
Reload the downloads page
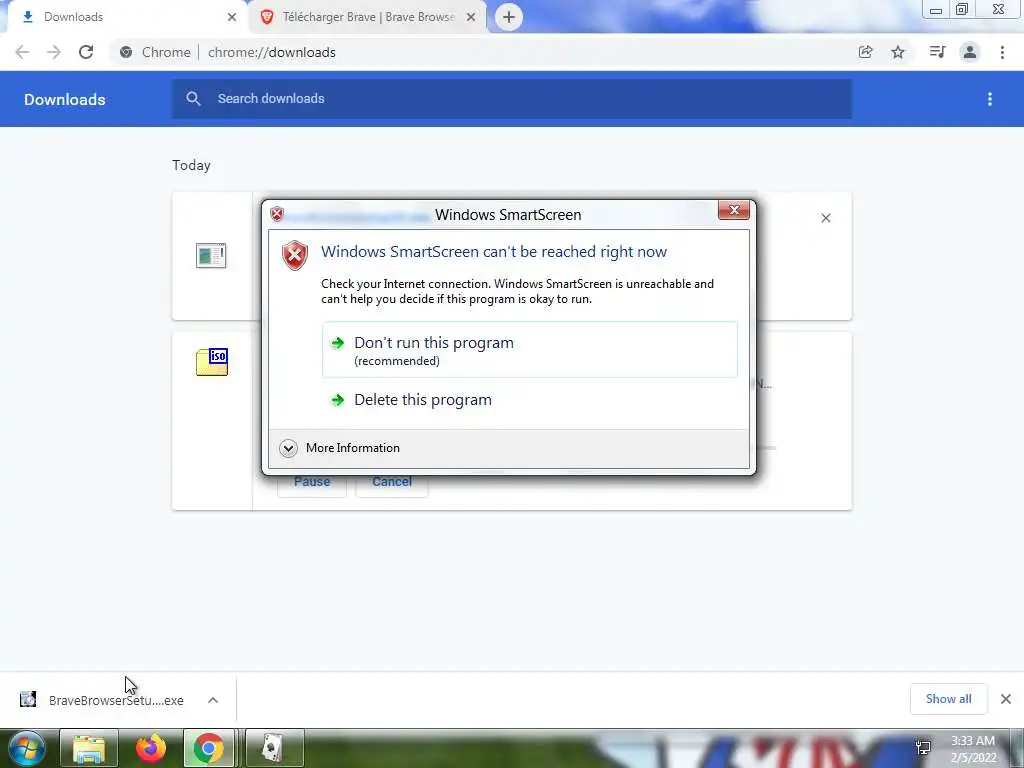coord(86,52)
